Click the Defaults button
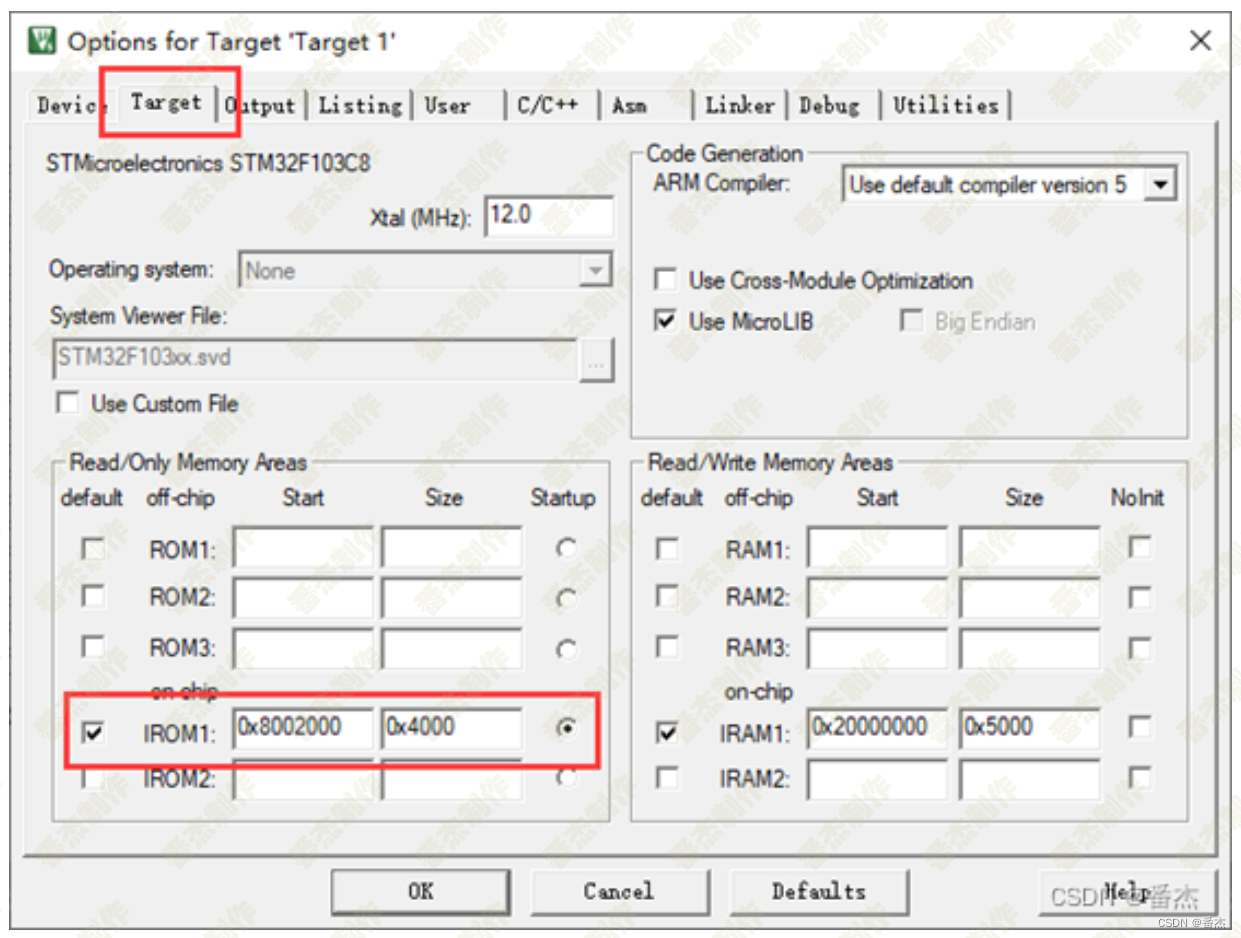This screenshot has width=1241, height=938. coord(818,891)
